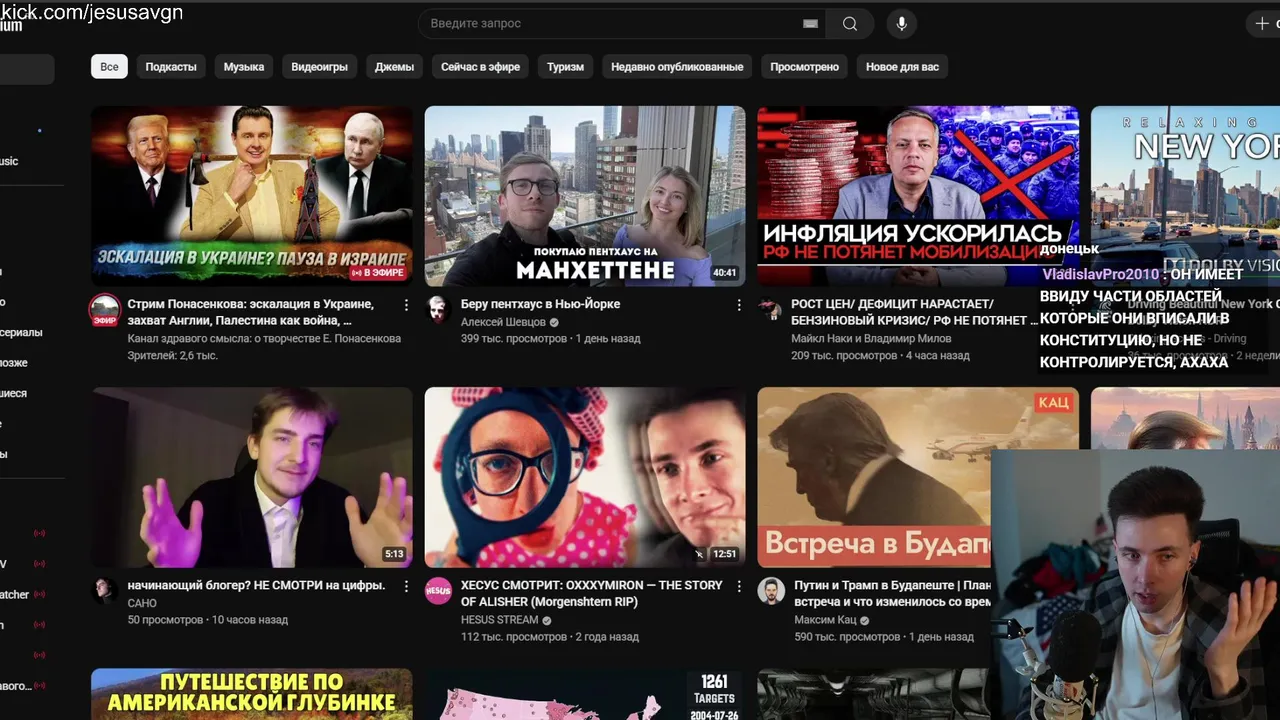Open the Путешествие по американской глубинке thumbnail

pos(252,694)
